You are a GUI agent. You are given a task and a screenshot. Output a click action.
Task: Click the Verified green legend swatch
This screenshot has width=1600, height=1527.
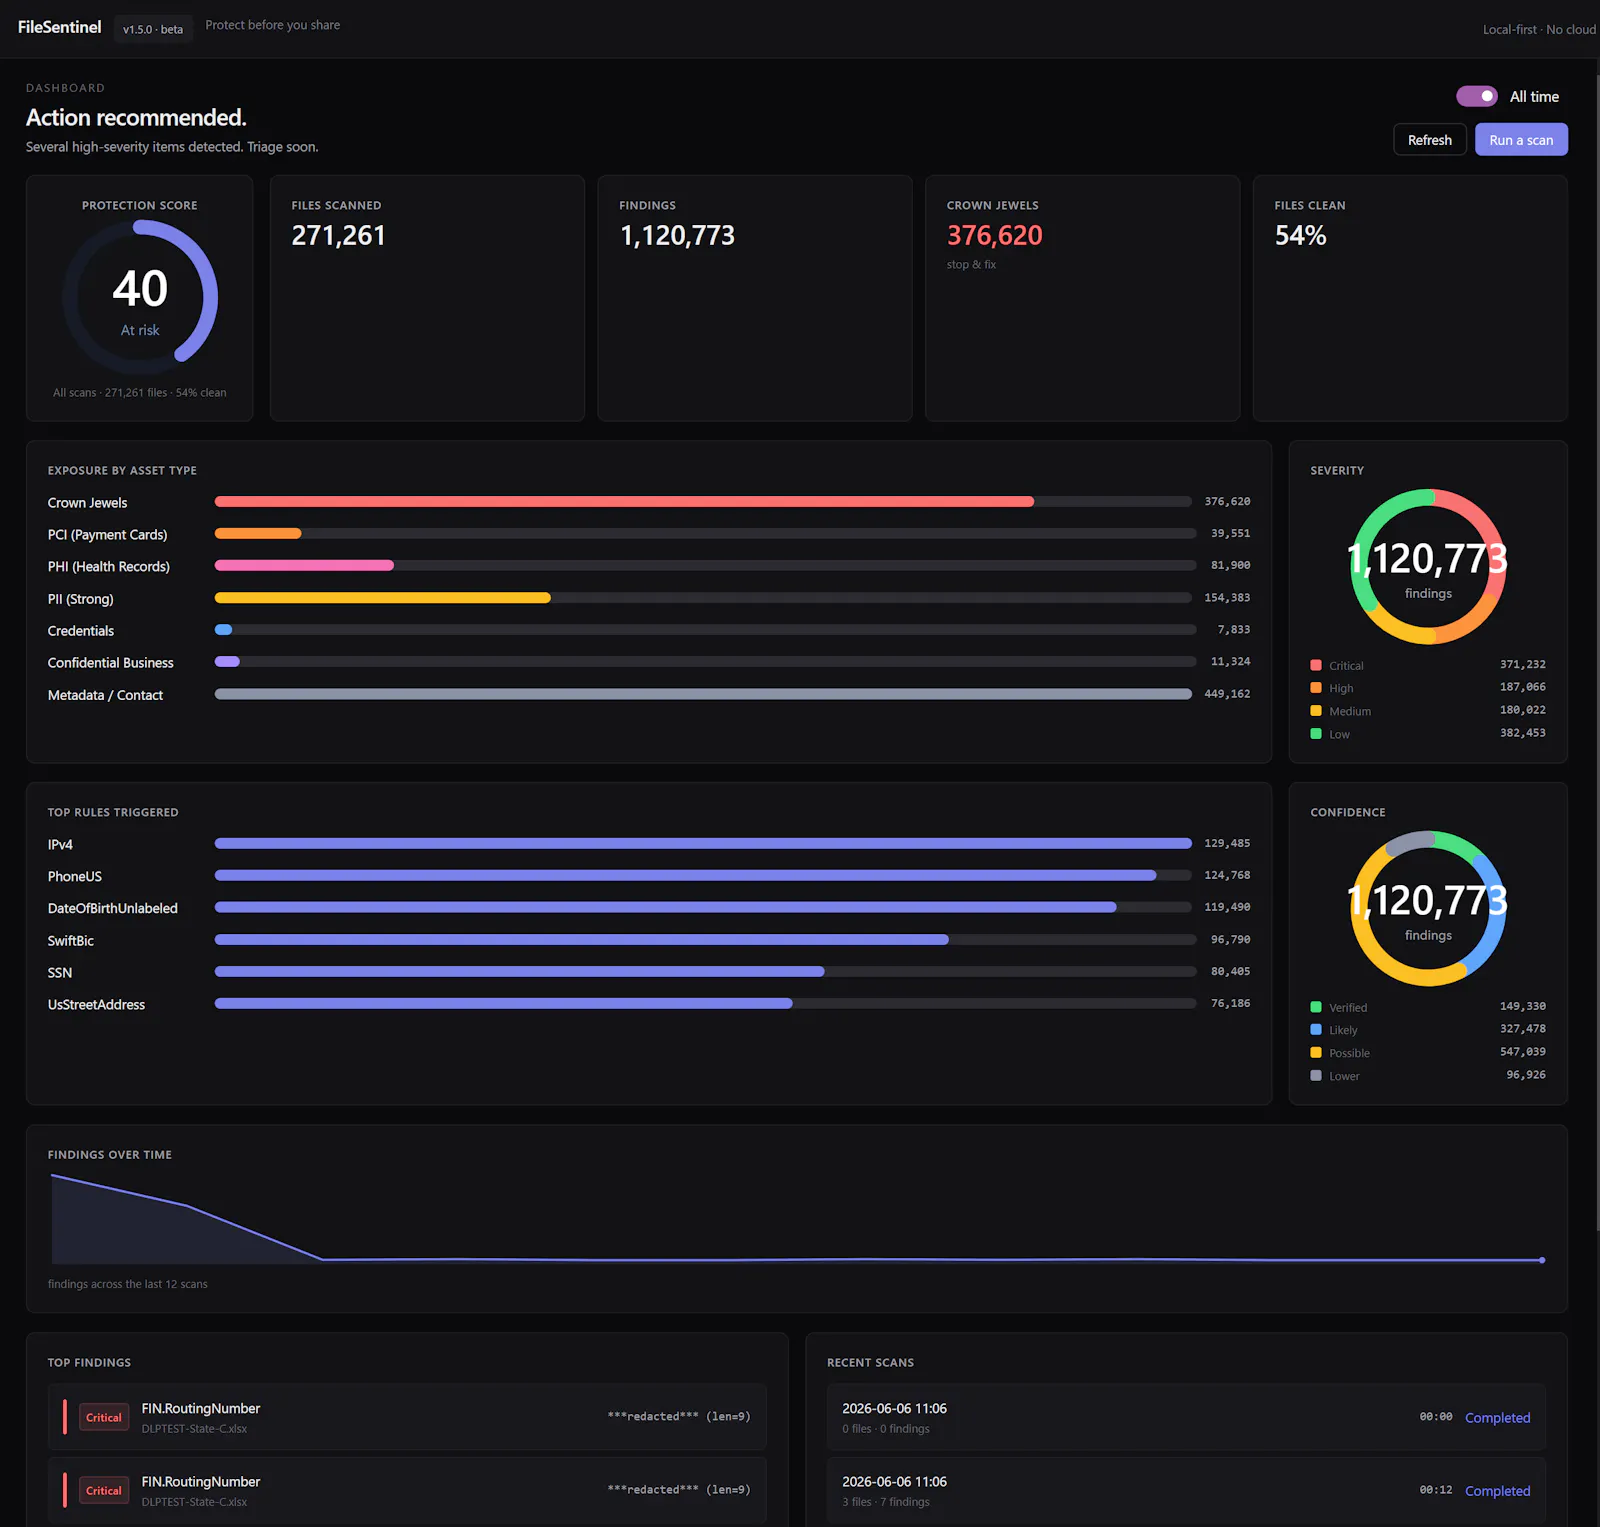[1316, 1007]
